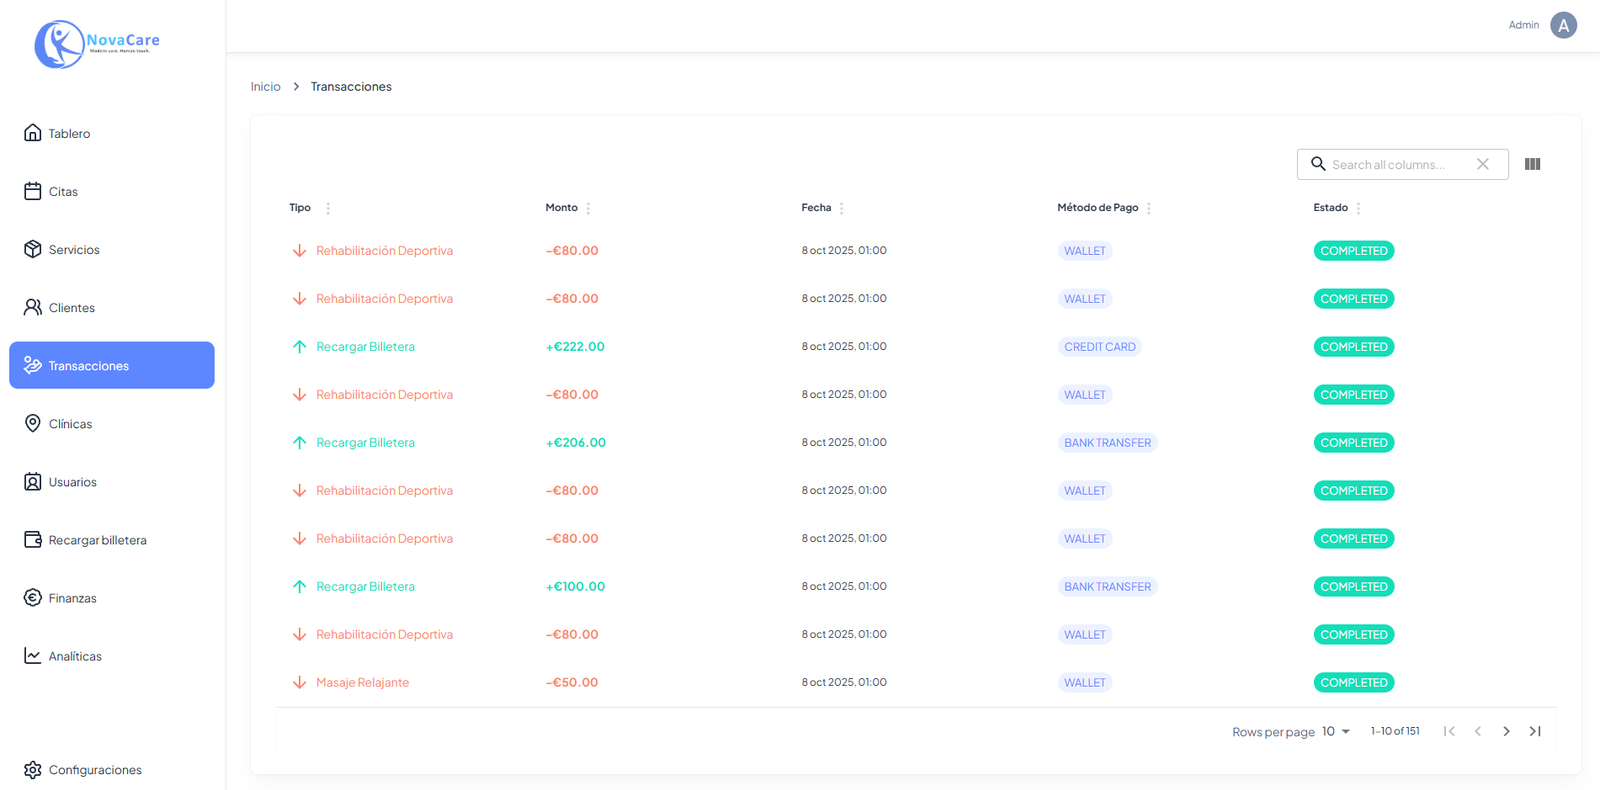Navigate to Citas in sidebar
Viewport: 1600px width, 790px height.
pos(63,191)
